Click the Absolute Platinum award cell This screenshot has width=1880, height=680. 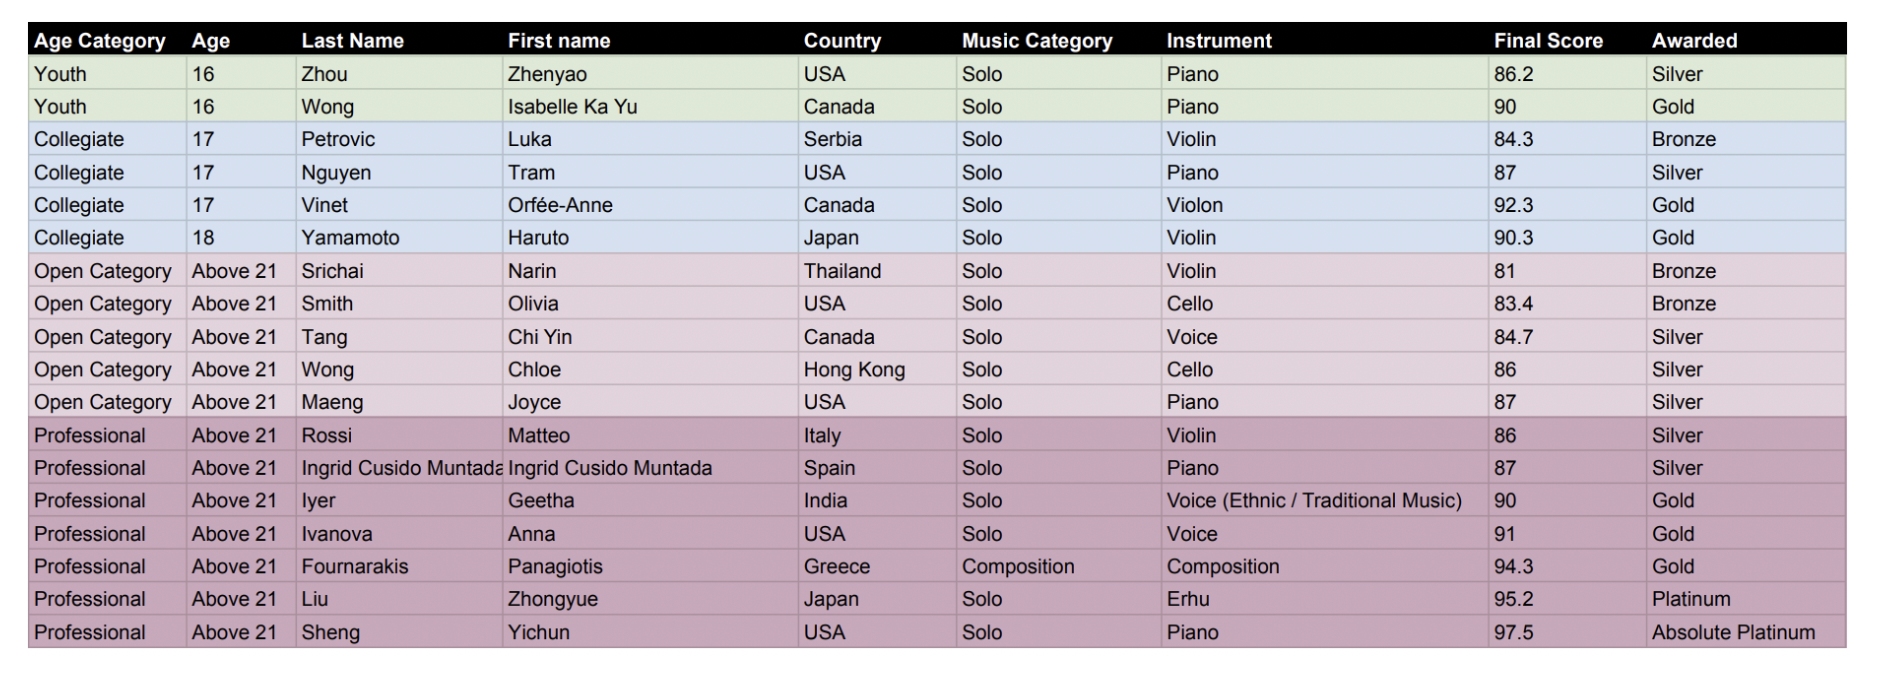[x=1732, y=632]
